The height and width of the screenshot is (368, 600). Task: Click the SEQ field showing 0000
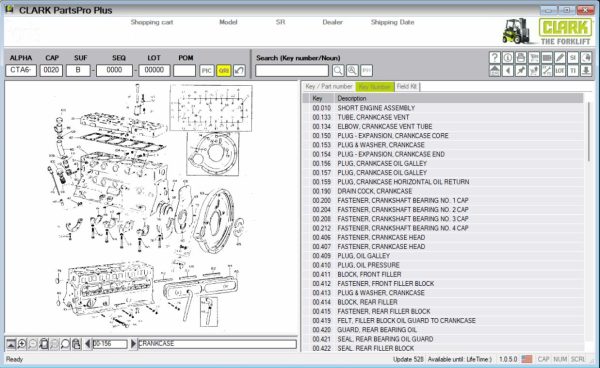[x=114, y=70]
